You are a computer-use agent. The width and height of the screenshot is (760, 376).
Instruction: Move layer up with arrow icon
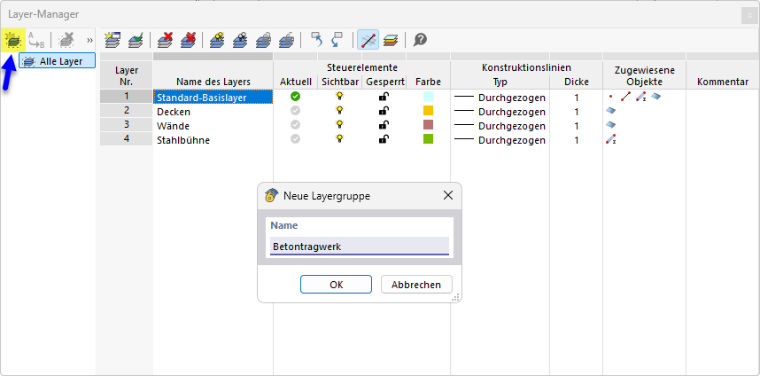(316, 40)
